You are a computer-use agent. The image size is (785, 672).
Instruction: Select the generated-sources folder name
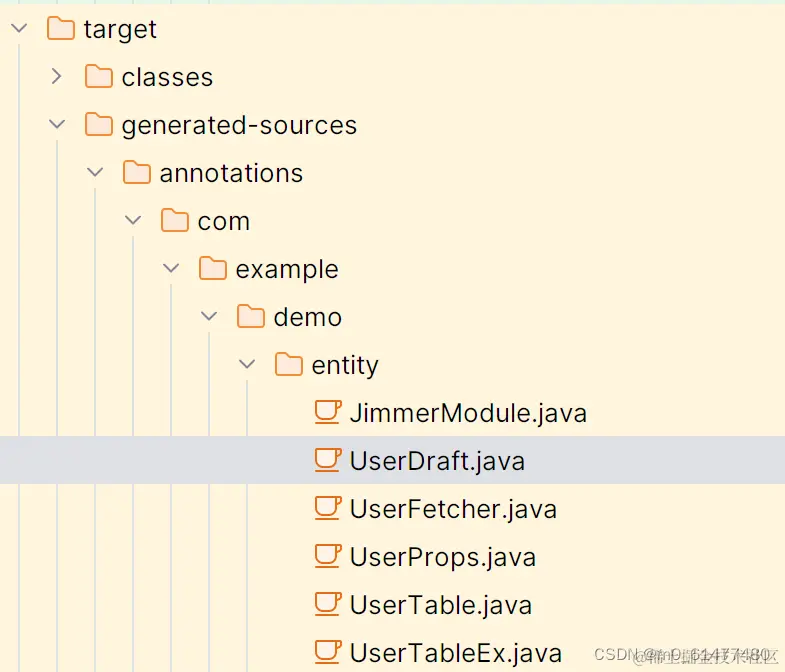click(239, 125)
